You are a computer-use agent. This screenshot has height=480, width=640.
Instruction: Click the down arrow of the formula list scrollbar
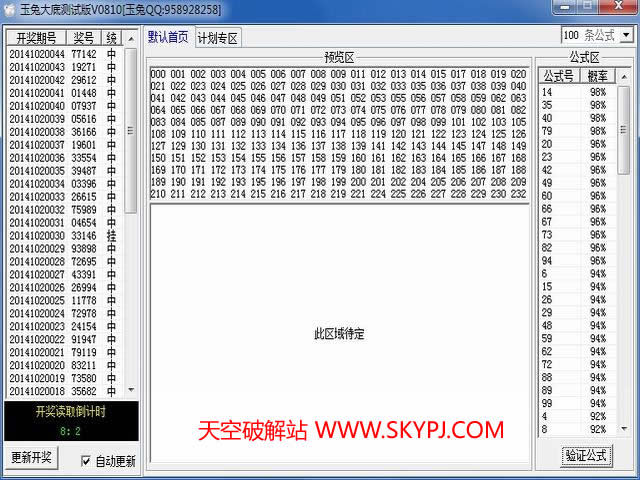624,428
